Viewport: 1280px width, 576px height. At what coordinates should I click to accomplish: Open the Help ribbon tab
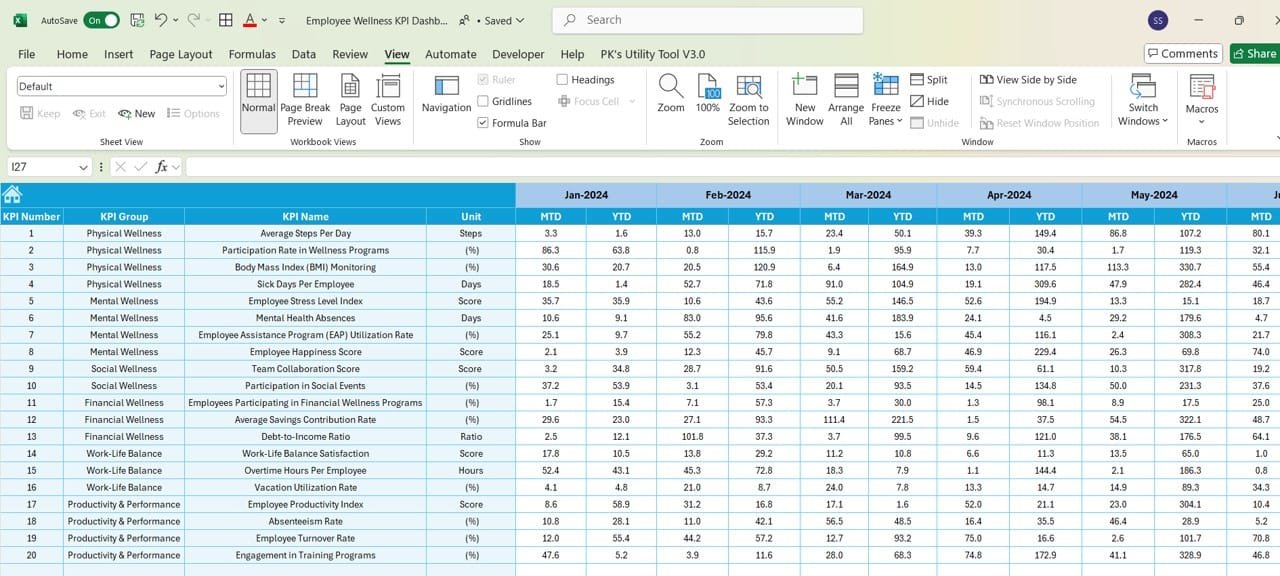pyautogui.click(x=572, y=54)
